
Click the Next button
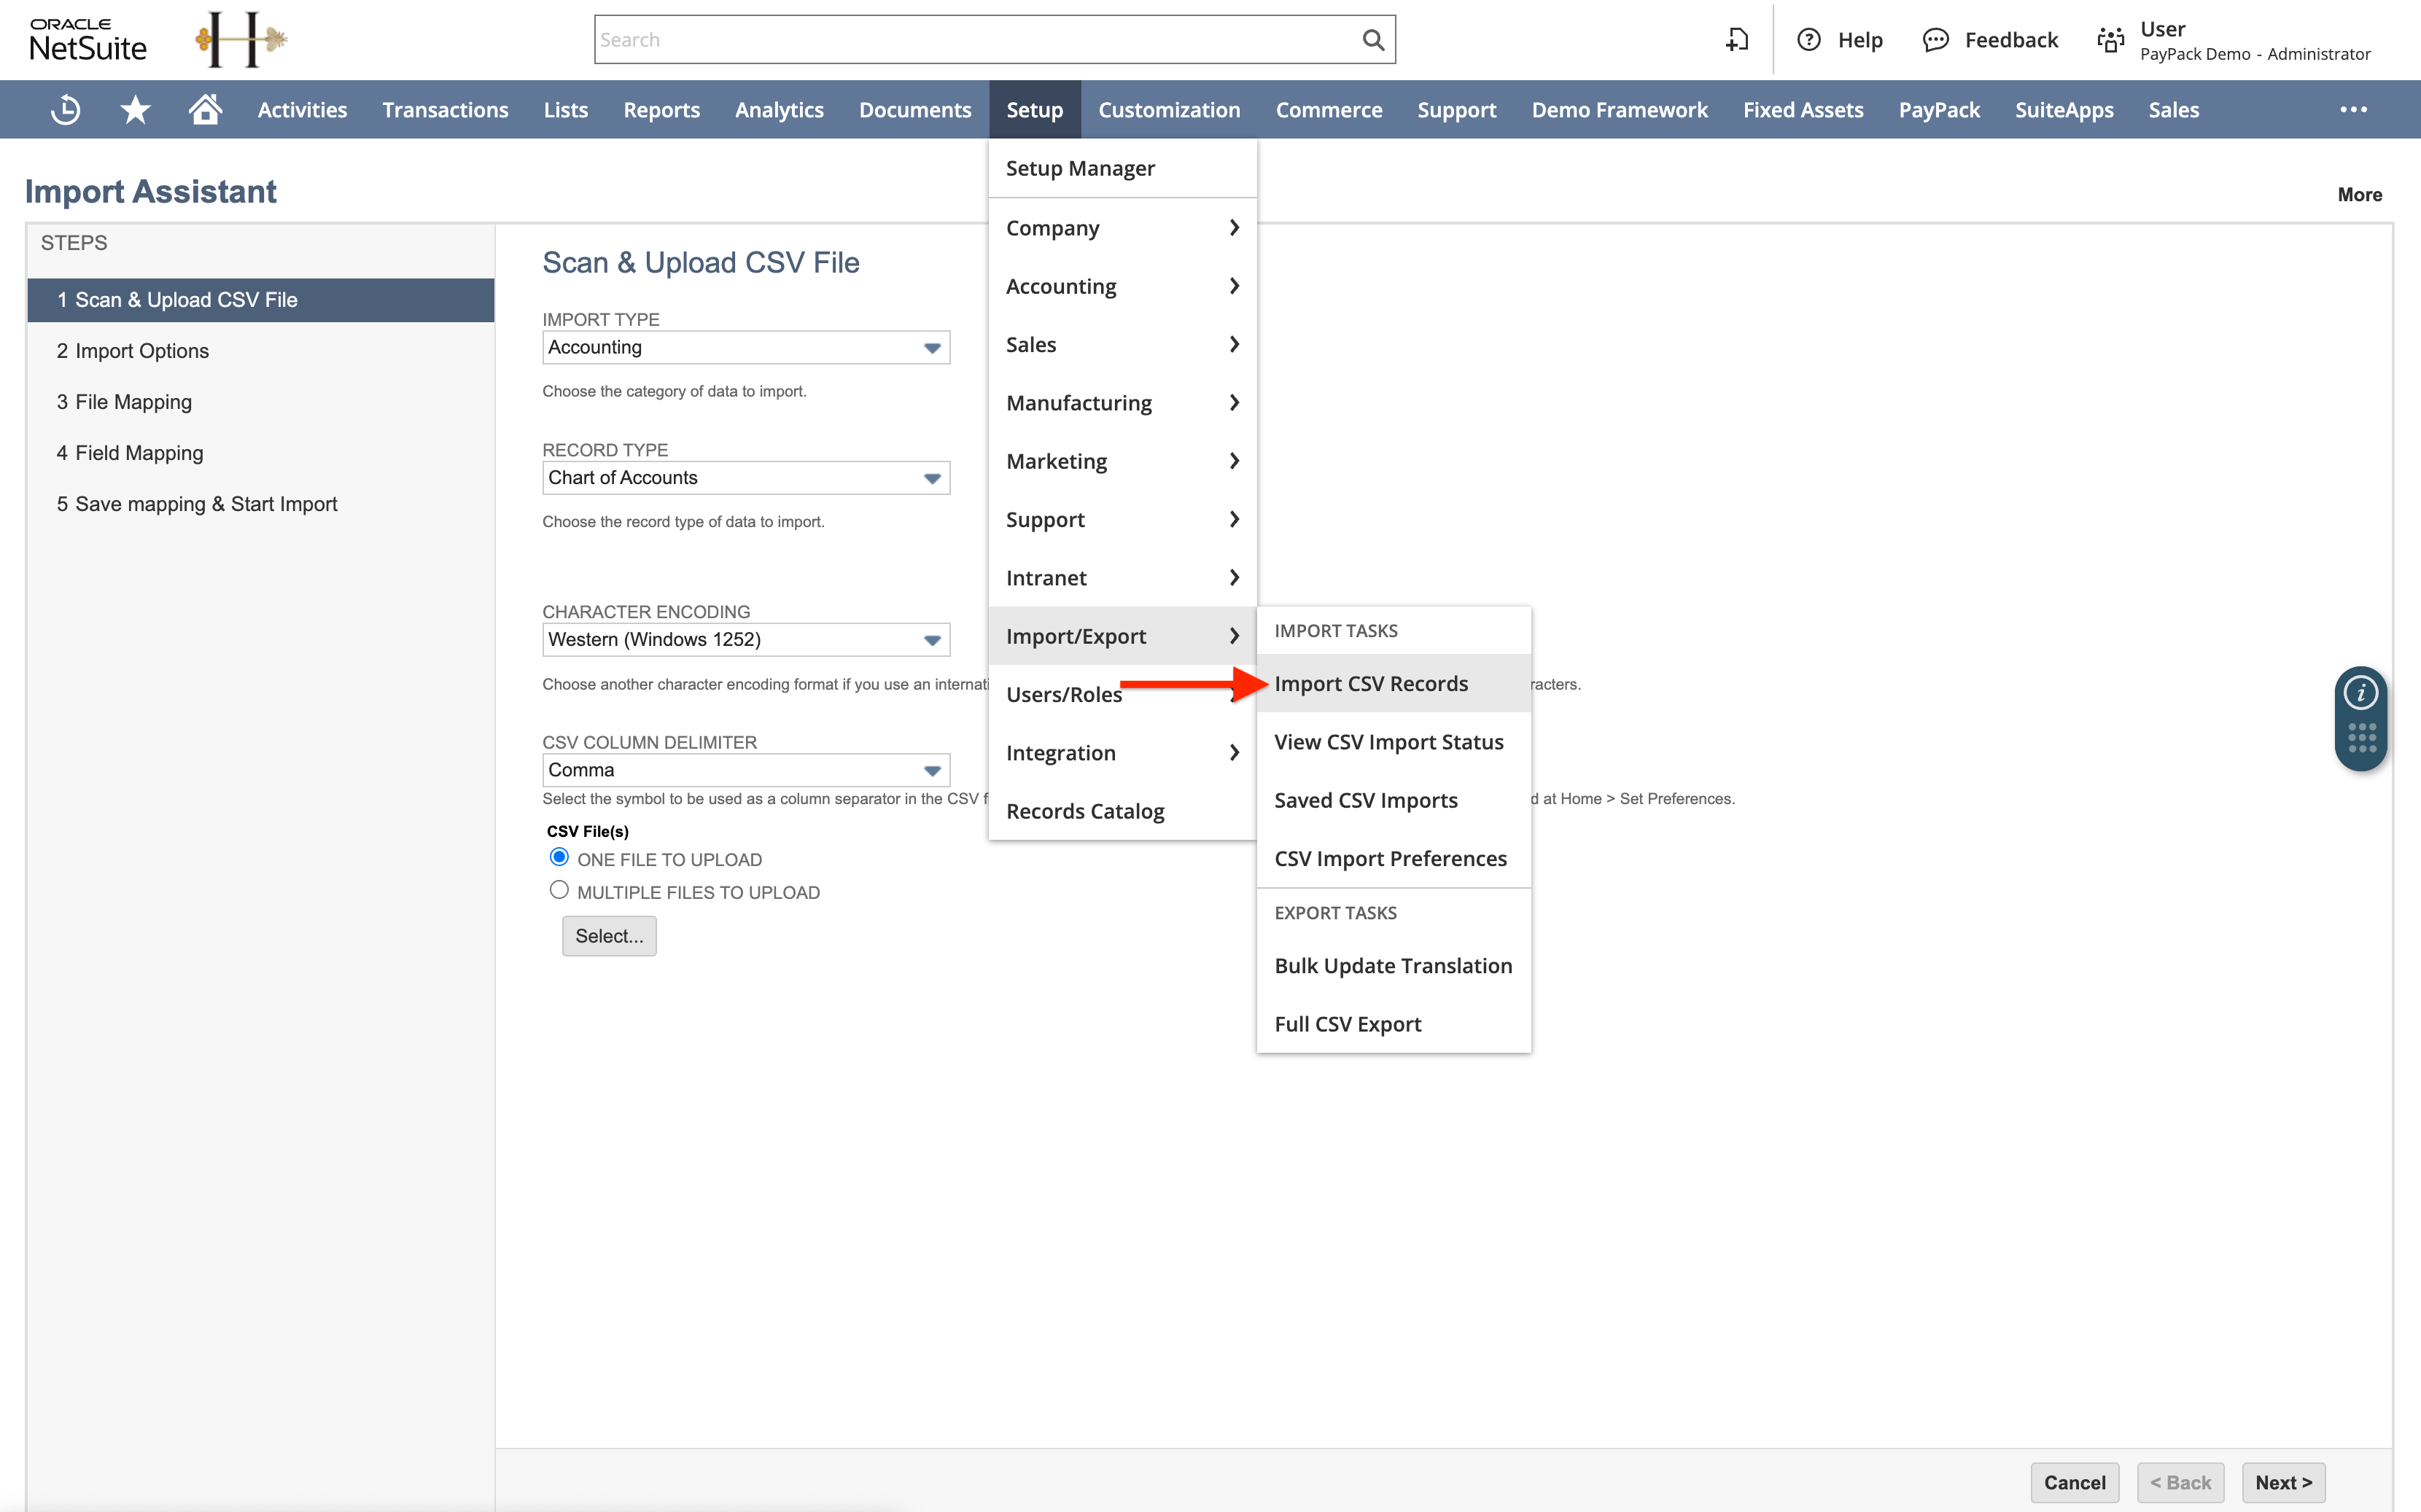(2283, 1482)
